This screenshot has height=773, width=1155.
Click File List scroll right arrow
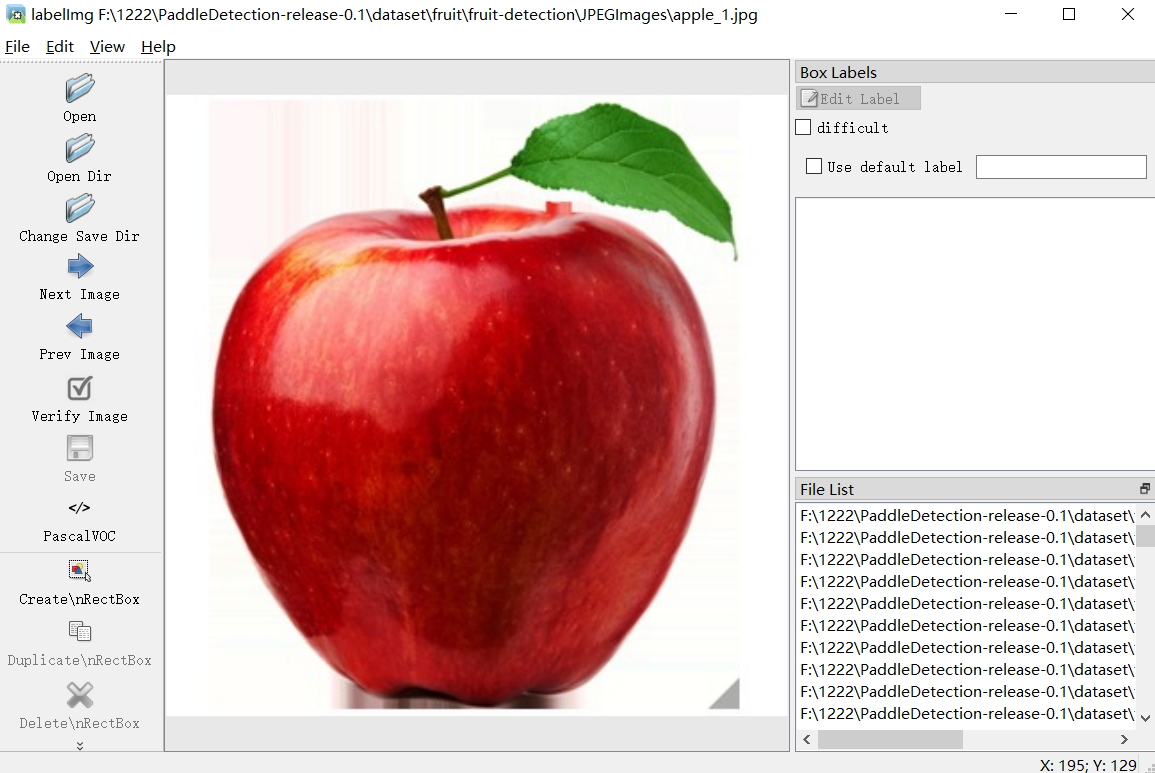[x=1124, y=739]
